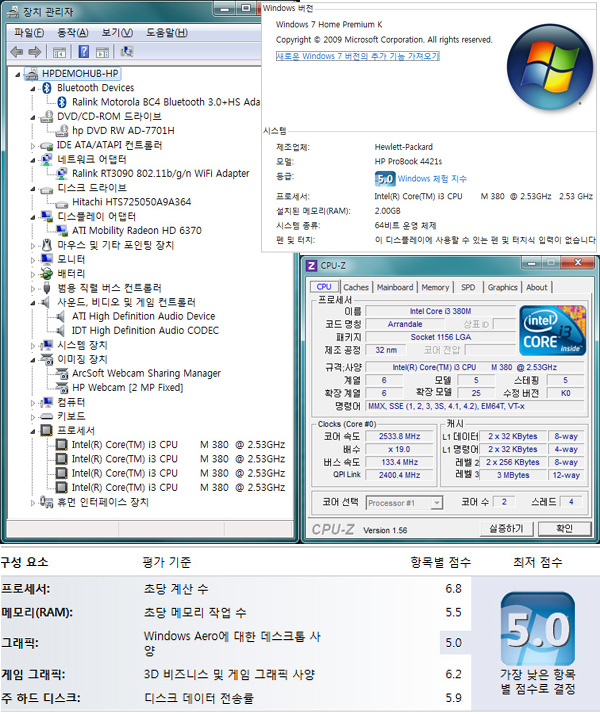The width and height of the screenshot is (600, 714).
Task: Click the Intel Core i3 inside logo in CPU-Z
Action: pyautogui.click(x=553, y=331)
